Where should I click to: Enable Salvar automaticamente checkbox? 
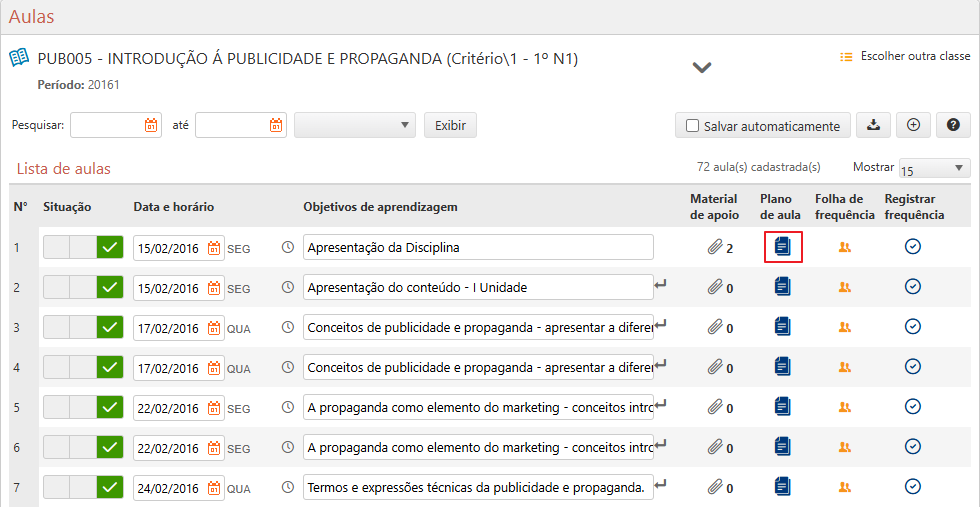coord(692,126)
